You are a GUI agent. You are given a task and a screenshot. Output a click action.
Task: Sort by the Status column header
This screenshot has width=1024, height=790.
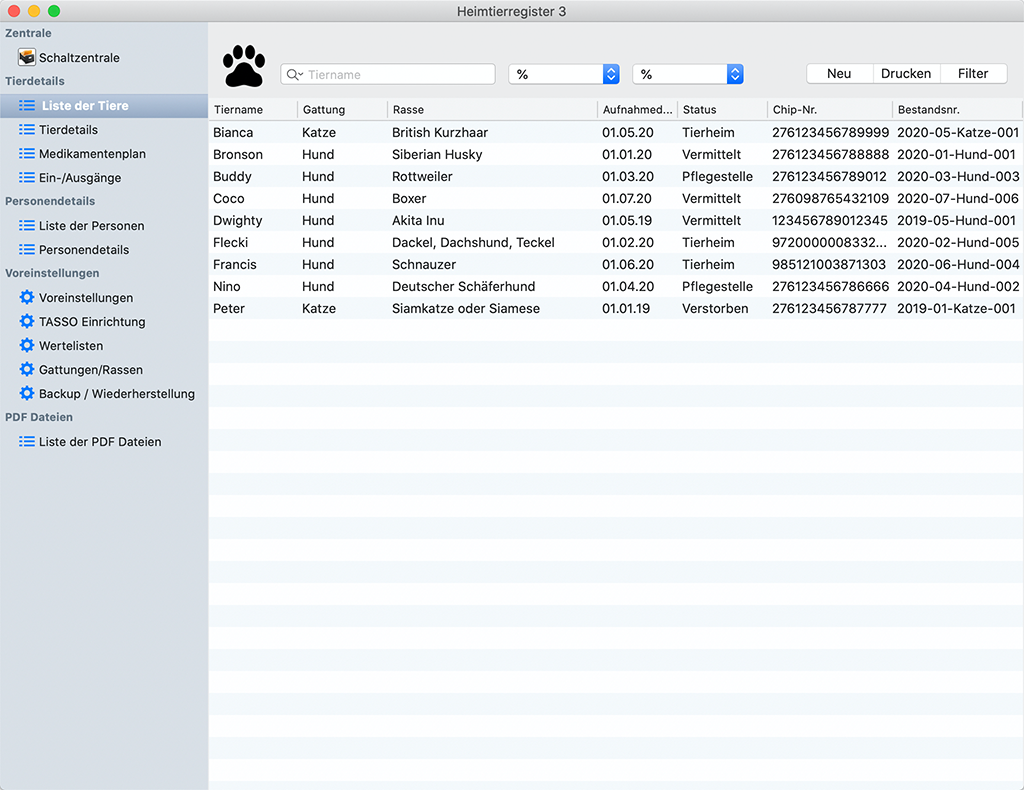722,110
